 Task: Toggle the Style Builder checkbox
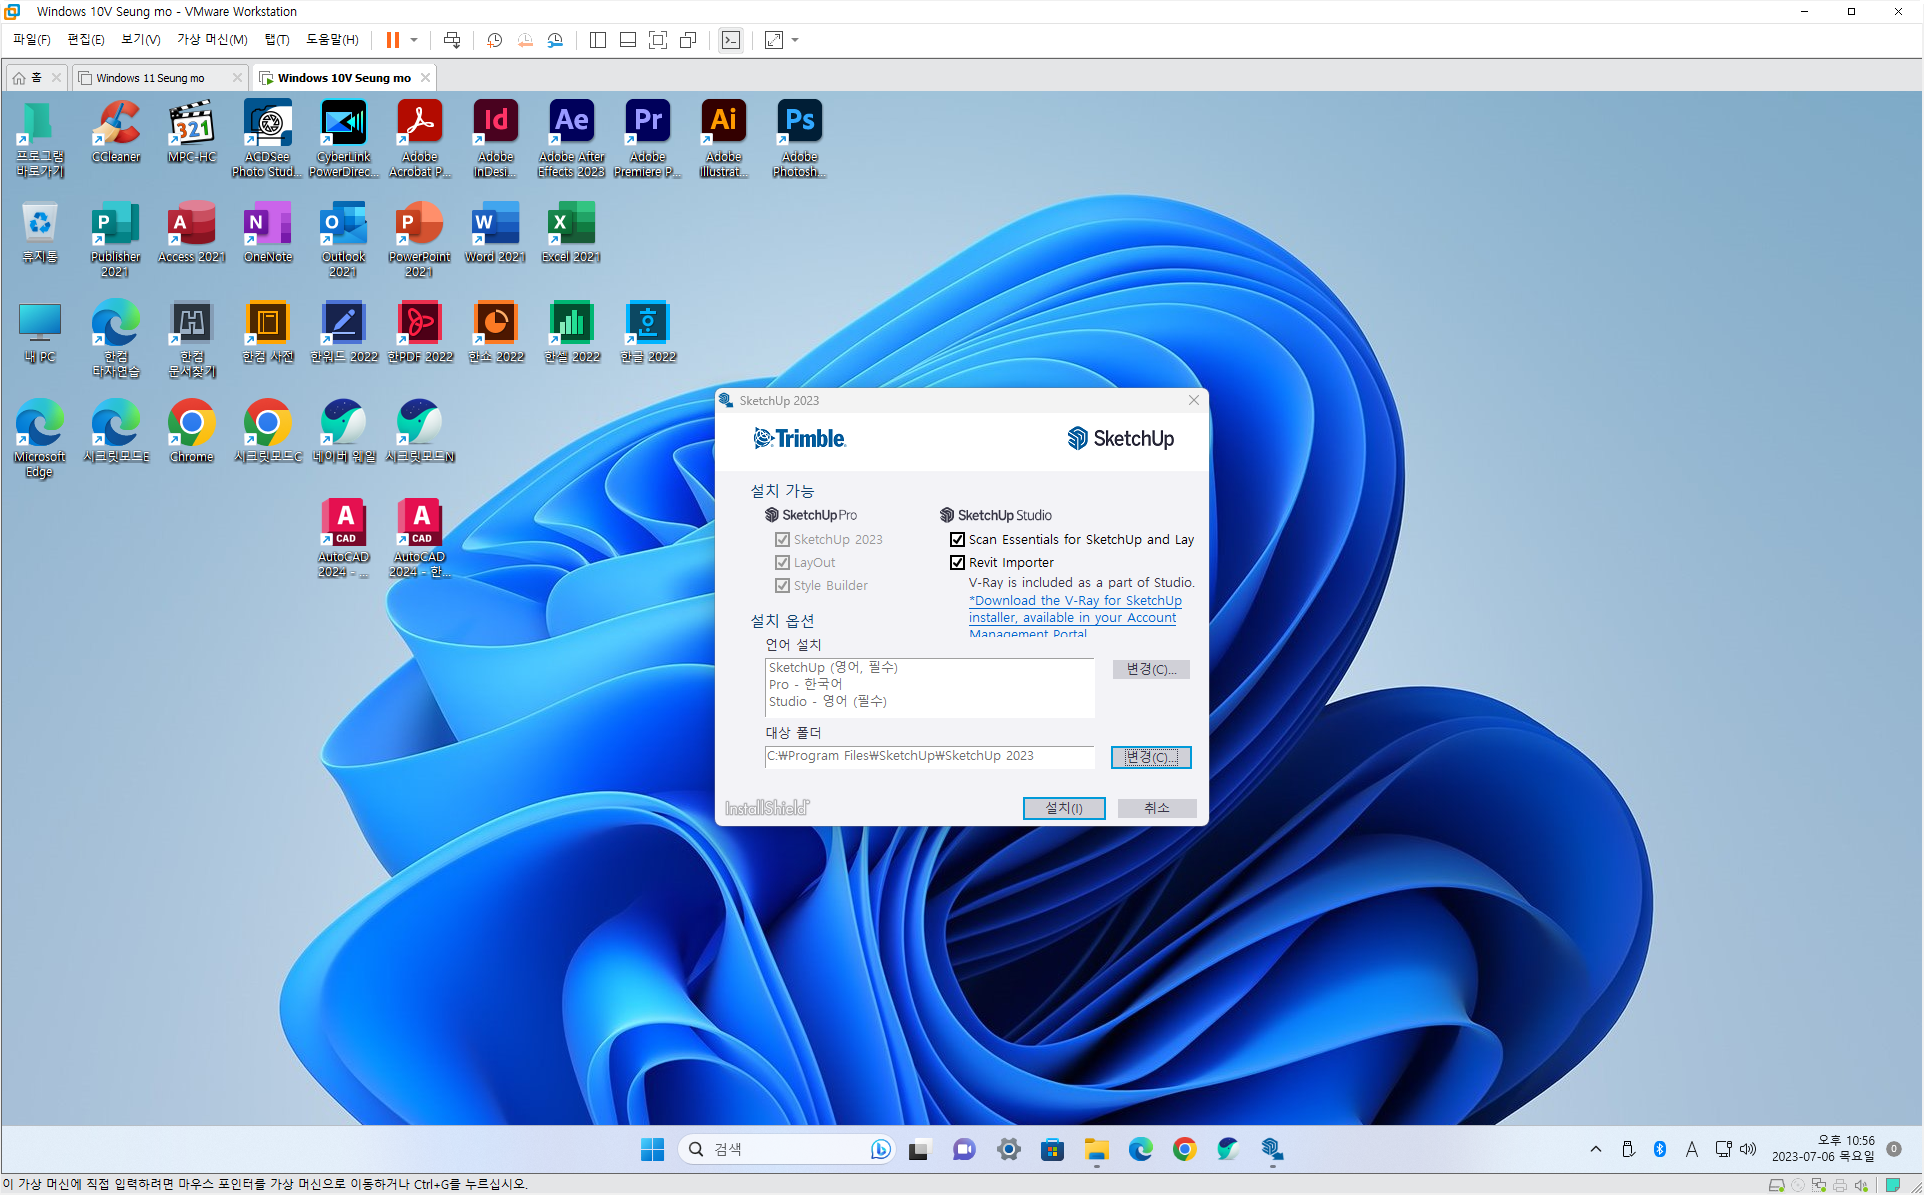point(782,586)
